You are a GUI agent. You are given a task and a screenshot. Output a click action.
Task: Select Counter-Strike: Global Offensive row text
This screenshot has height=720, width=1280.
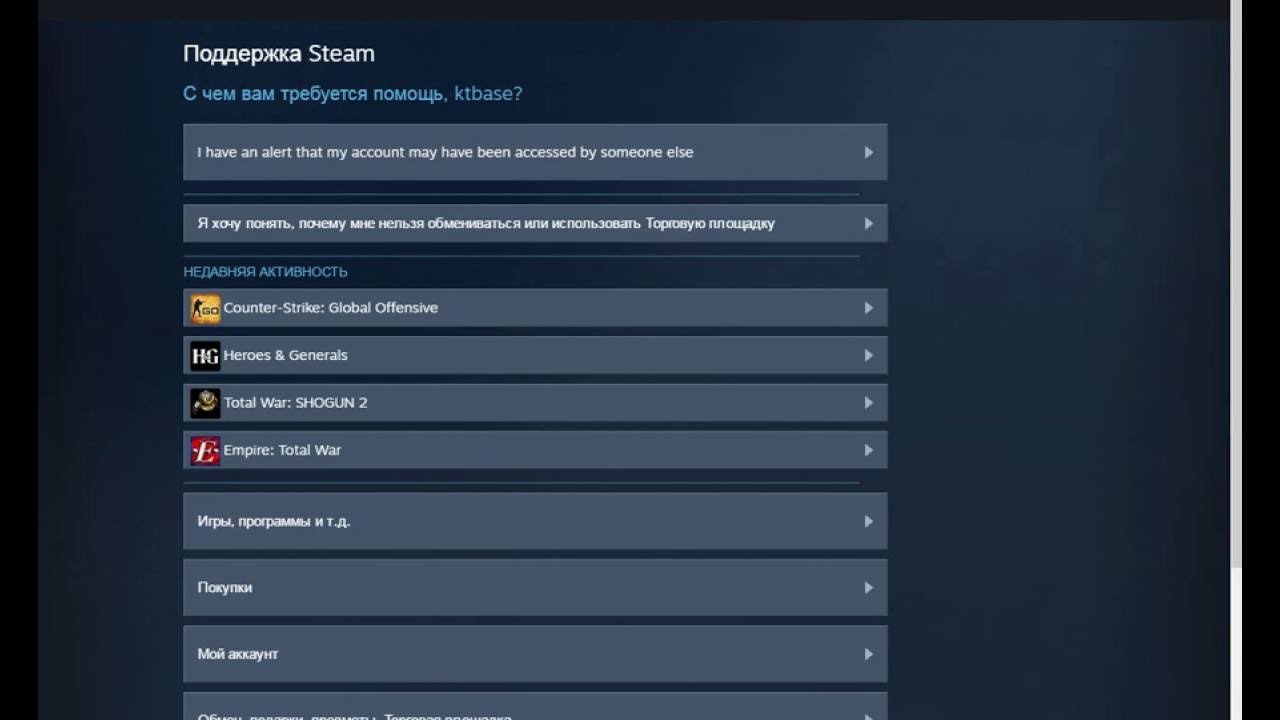(x=331, y=308)
